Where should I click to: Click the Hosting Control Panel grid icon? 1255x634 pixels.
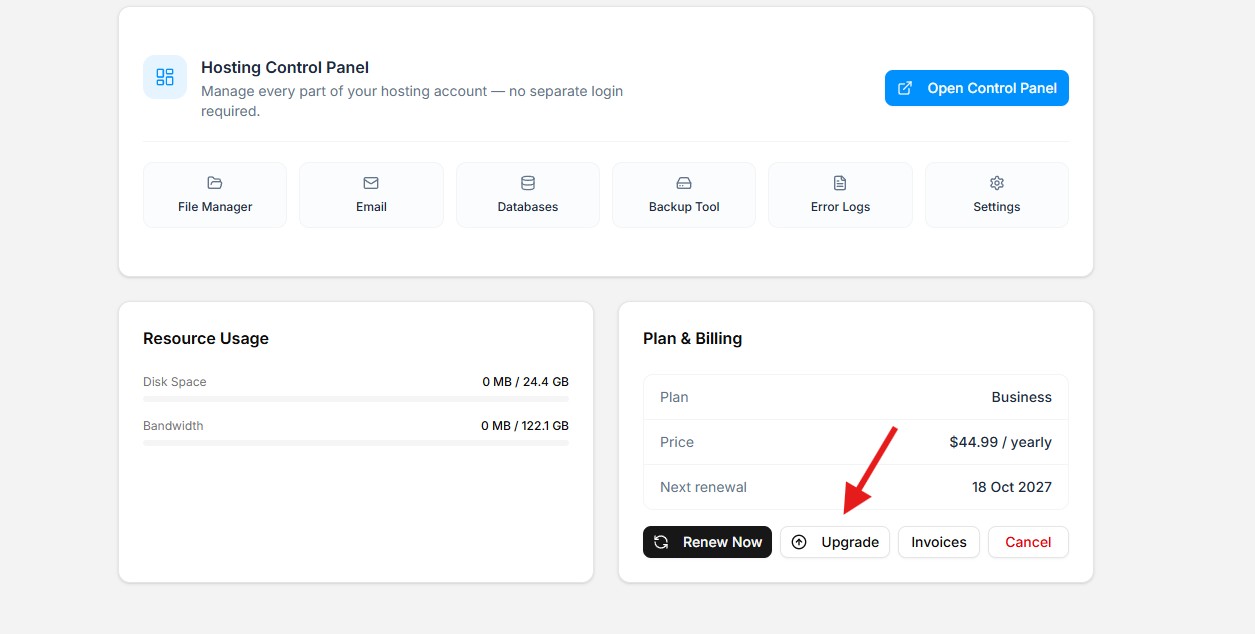165,77
